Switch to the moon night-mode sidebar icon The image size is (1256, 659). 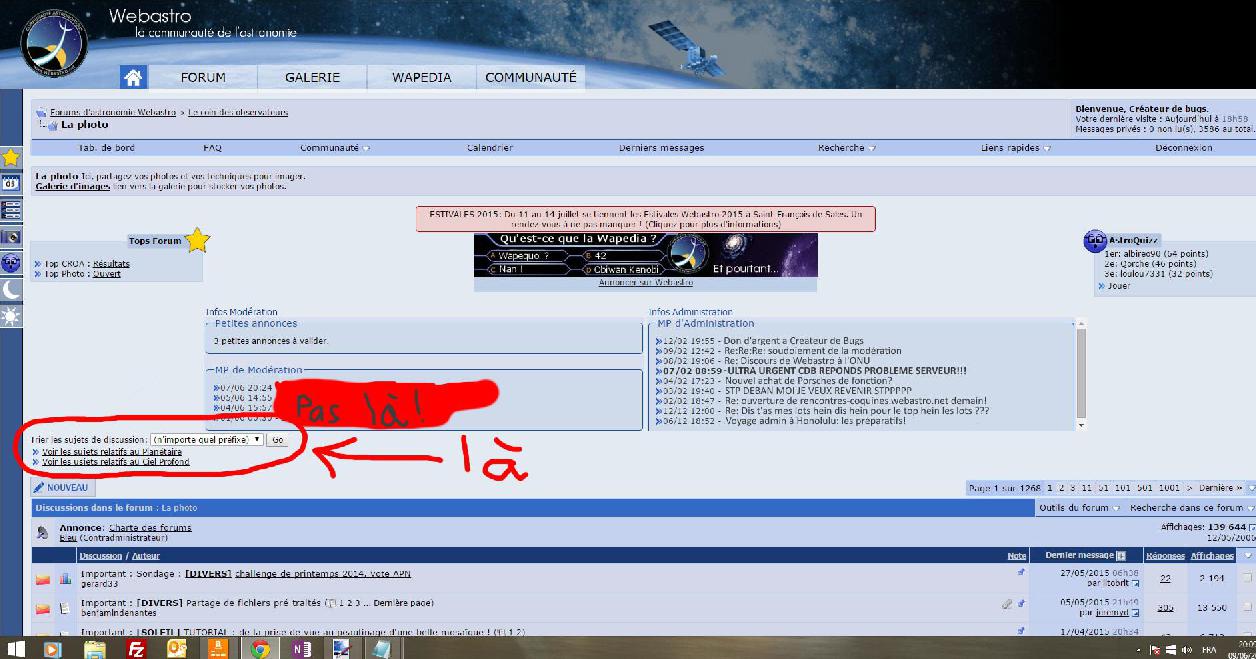tap(11, 290)
